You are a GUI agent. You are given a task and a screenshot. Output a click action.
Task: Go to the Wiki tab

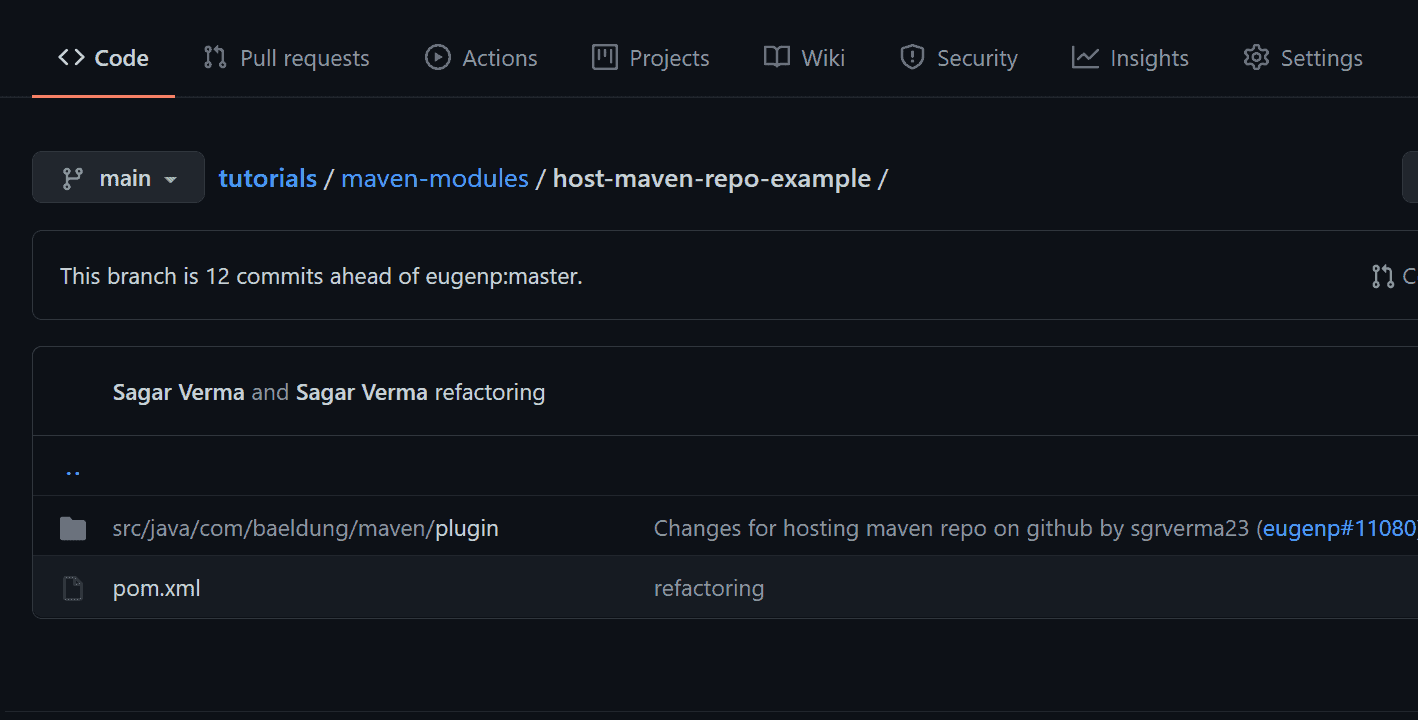click(804, 58)
